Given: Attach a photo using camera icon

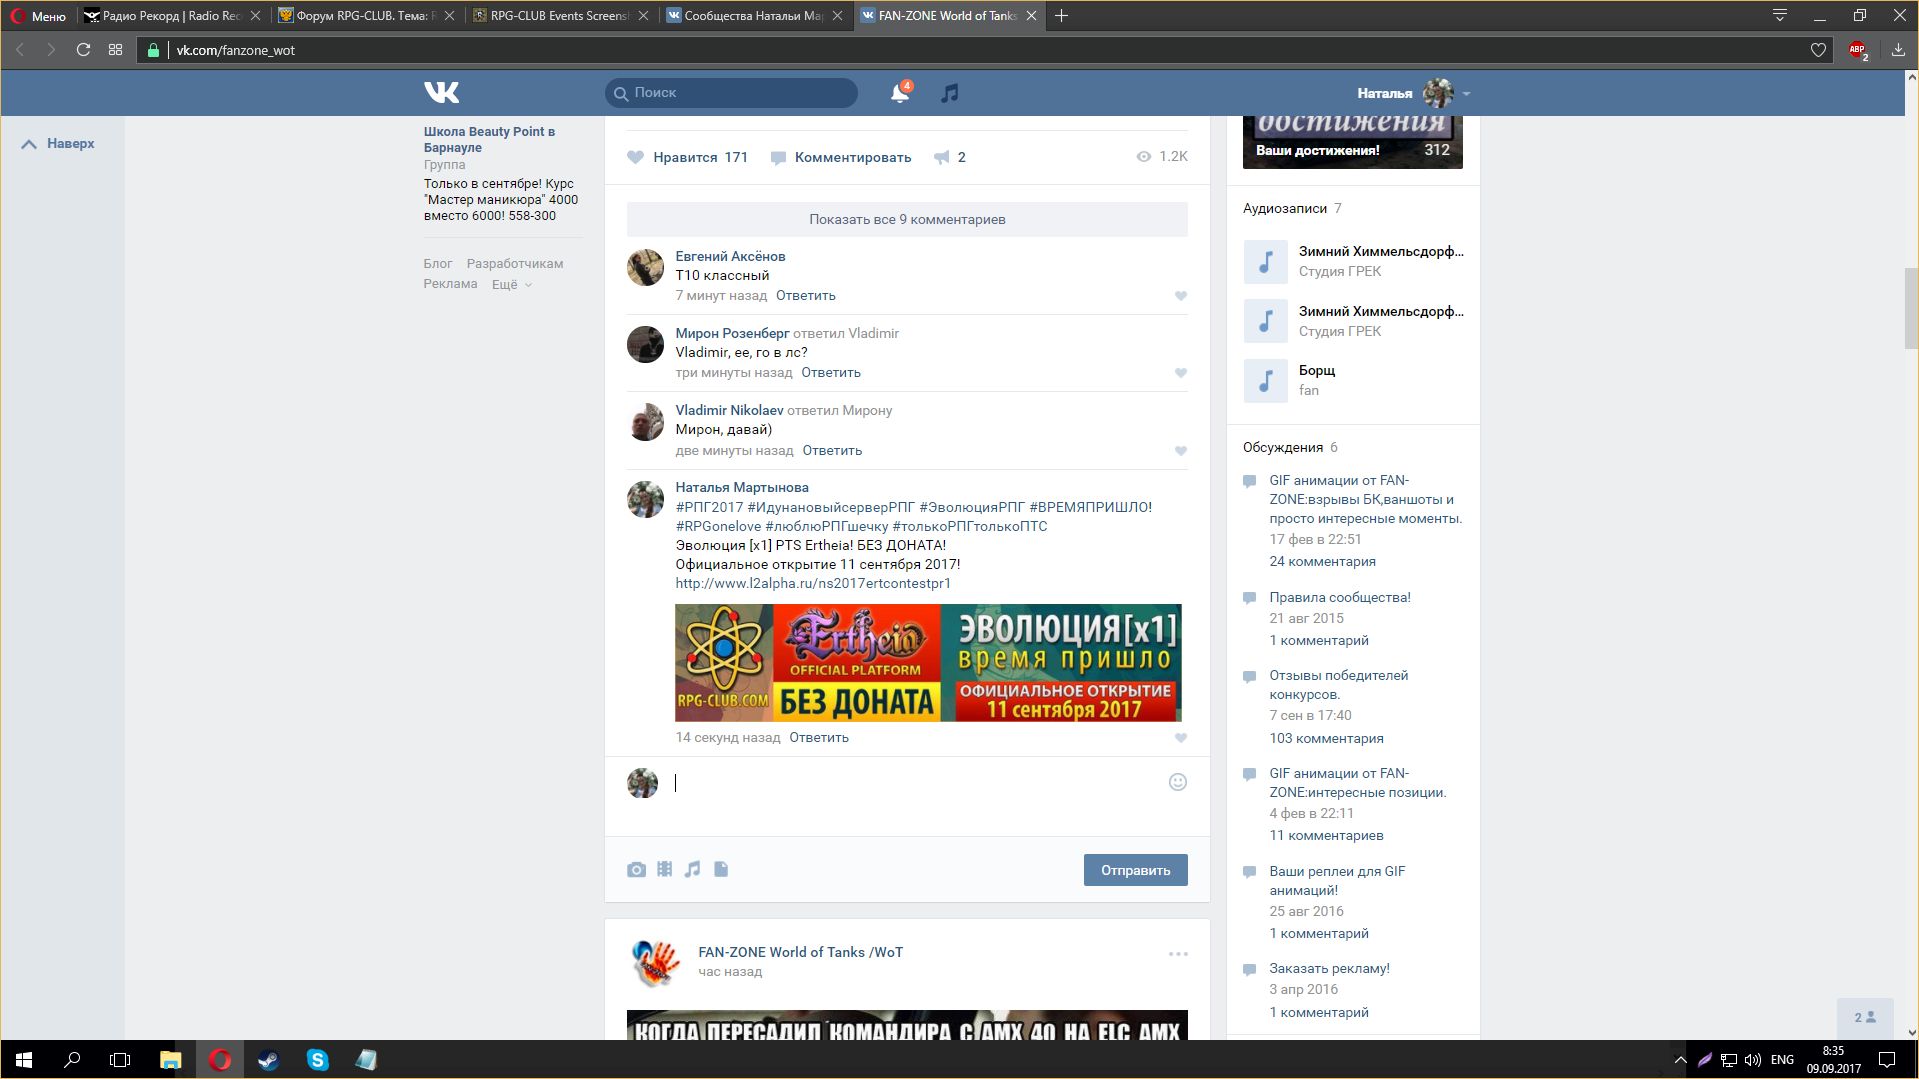Looking at the screenshot, I should [636, 869].
